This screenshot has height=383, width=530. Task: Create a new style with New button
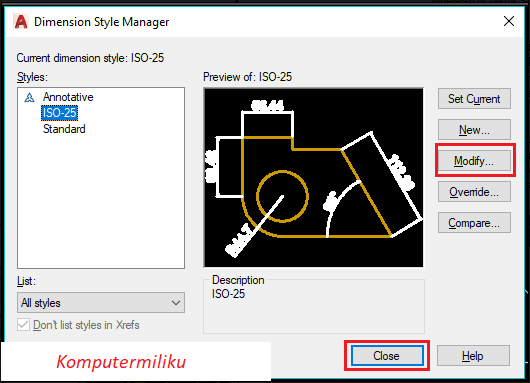474,129
